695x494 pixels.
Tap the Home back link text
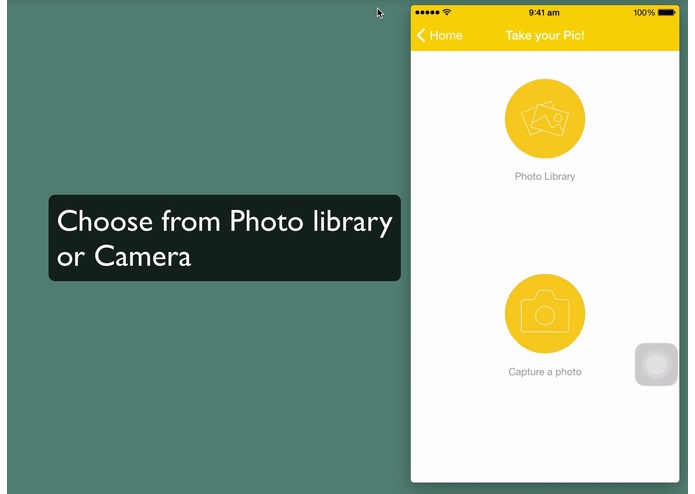446,35
